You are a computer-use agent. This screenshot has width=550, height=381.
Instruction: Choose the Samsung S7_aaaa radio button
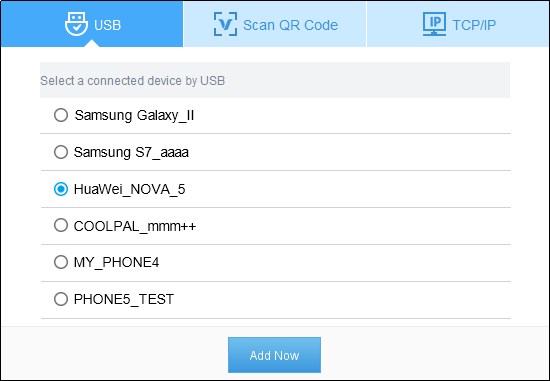[61, 152]
